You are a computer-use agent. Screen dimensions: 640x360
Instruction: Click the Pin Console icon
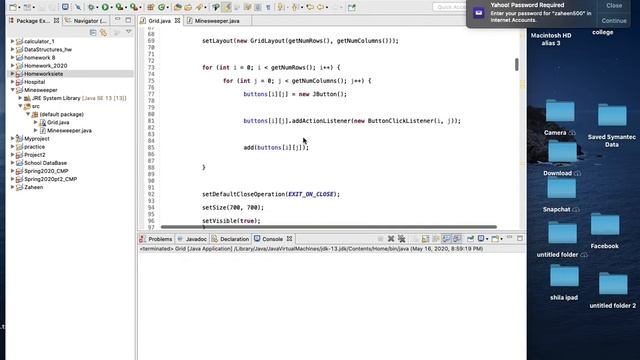(470, 239)
